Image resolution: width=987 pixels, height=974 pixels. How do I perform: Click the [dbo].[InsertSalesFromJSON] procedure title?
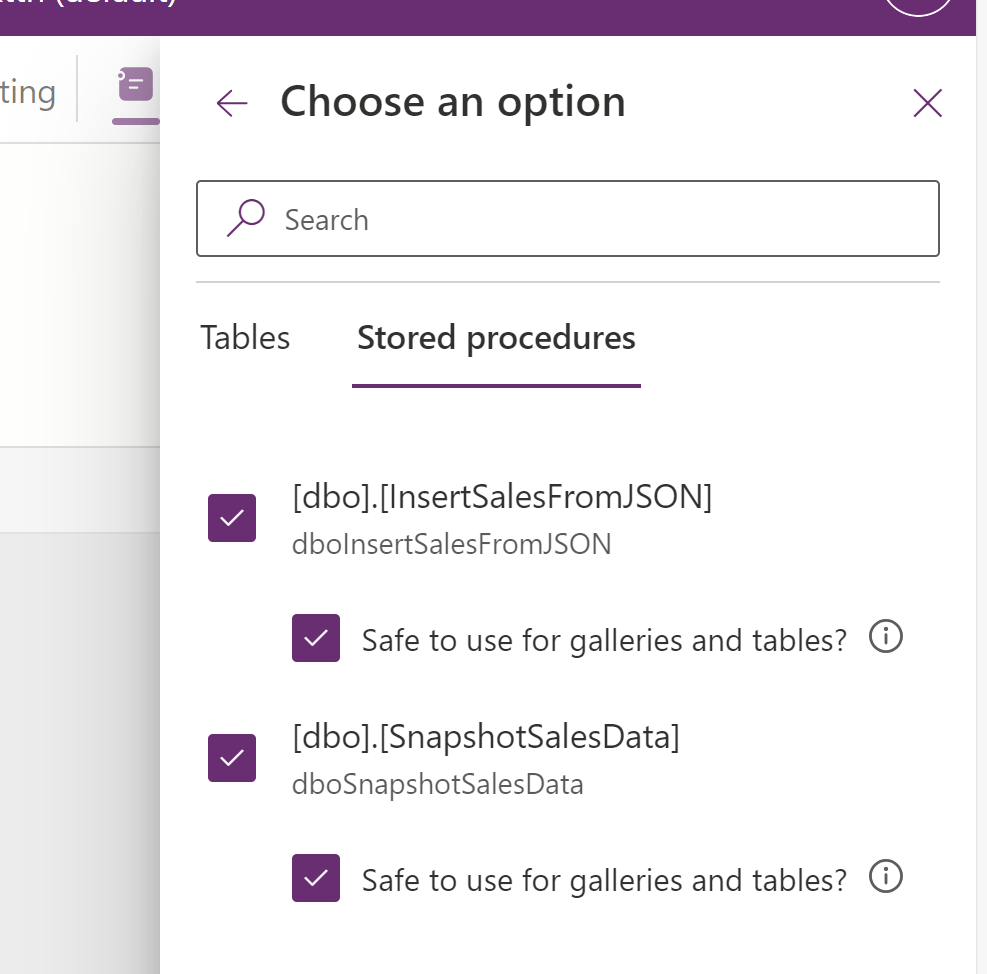pyautogui.click(x=500, y=497)
